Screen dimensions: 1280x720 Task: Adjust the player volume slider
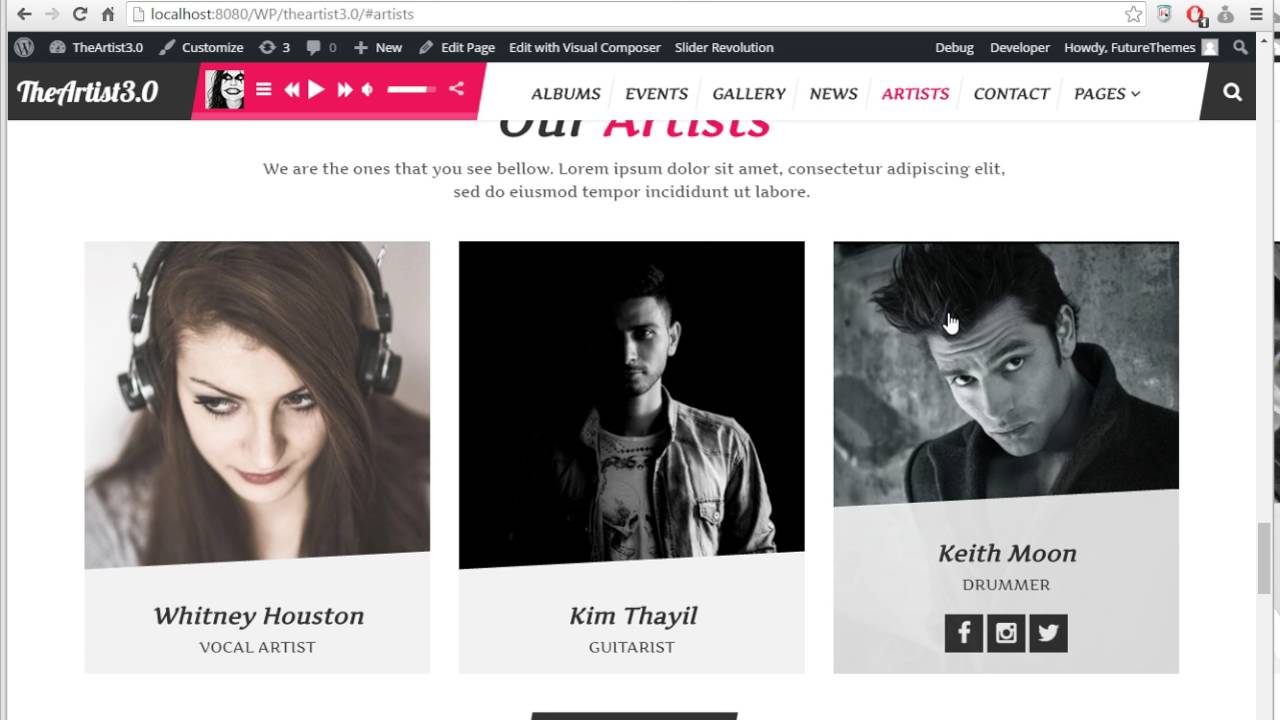pos(412,90)
